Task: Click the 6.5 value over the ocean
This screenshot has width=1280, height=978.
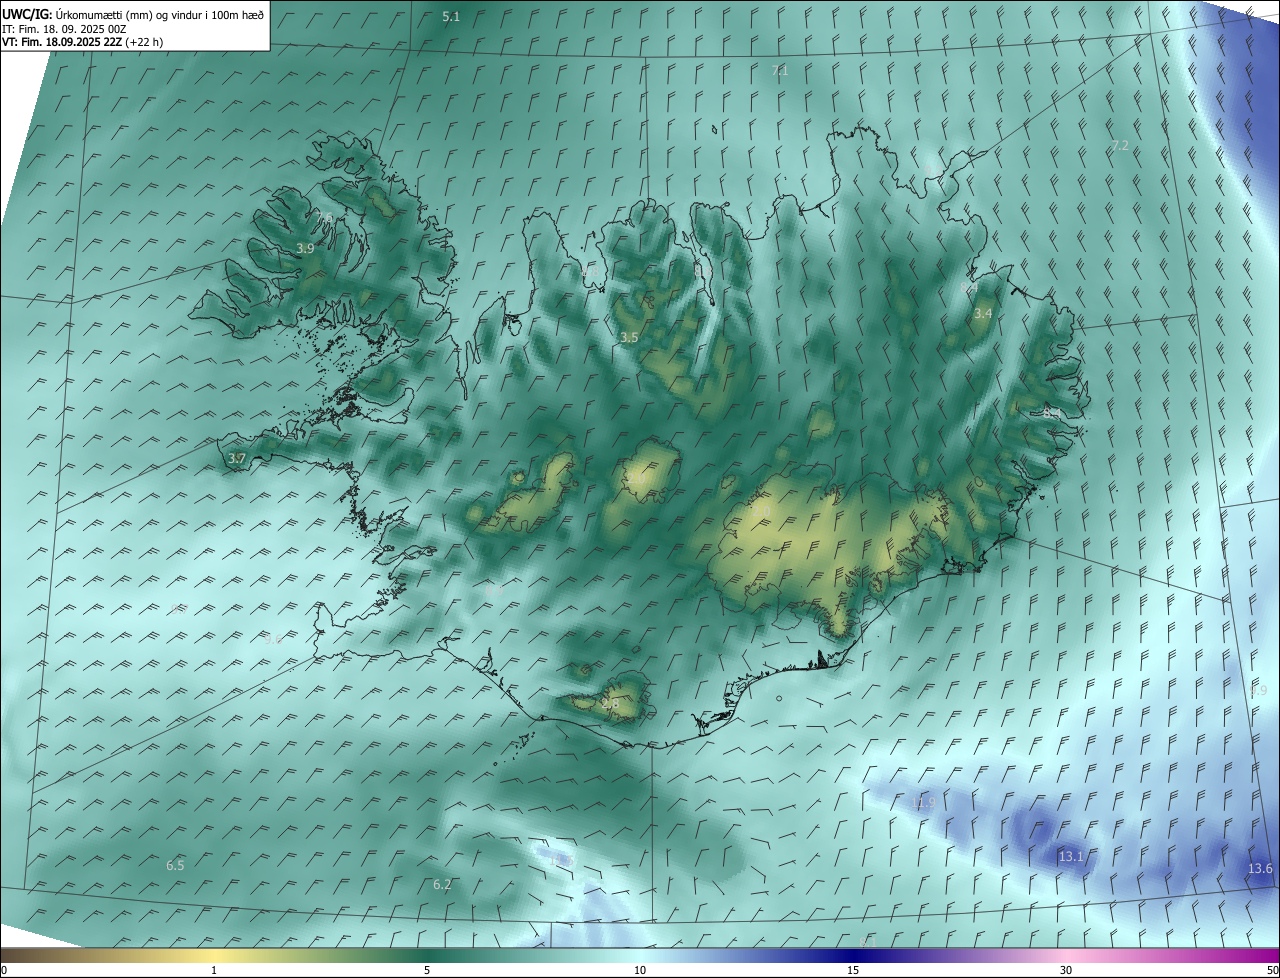Action: (175, 865)
